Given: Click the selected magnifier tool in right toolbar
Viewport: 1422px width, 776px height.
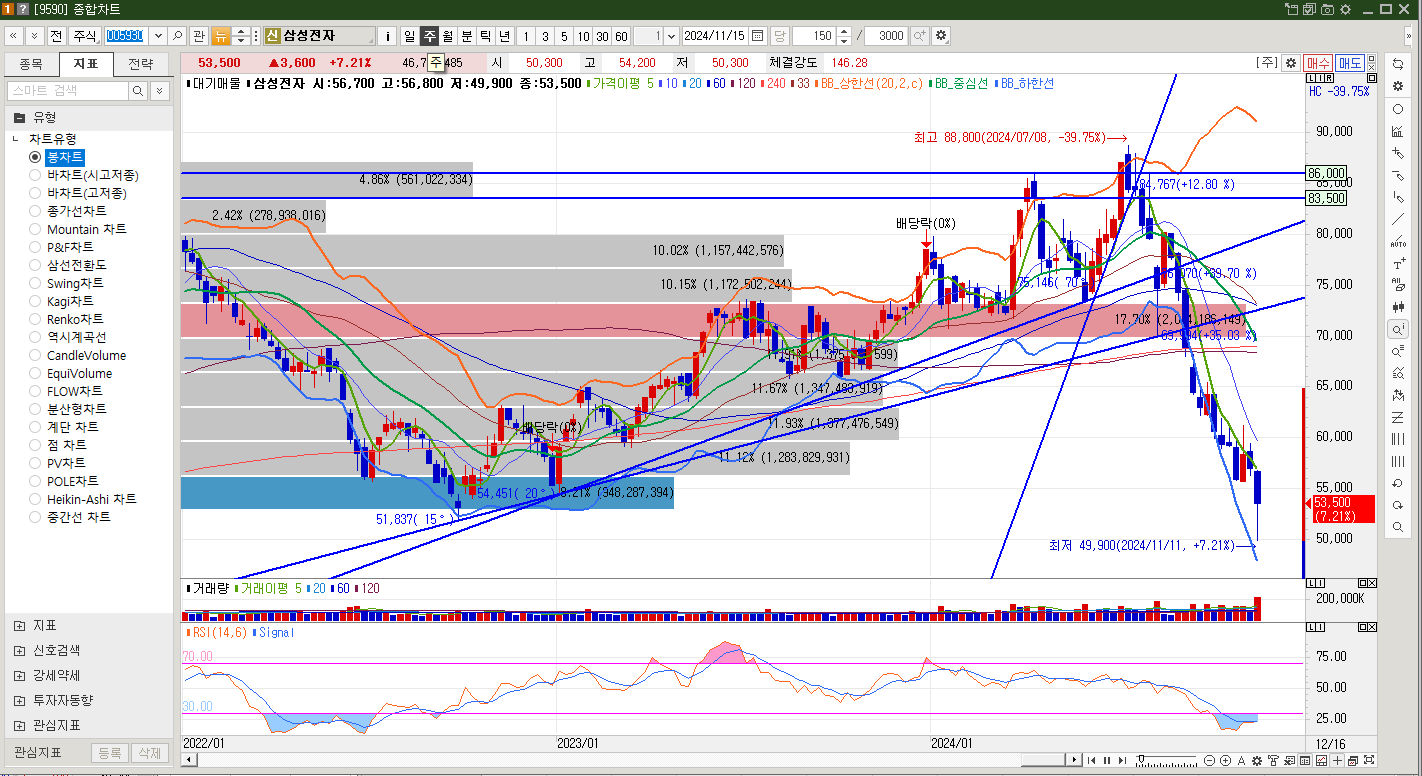Looking at the screenshot, I should pos(1398,329).
